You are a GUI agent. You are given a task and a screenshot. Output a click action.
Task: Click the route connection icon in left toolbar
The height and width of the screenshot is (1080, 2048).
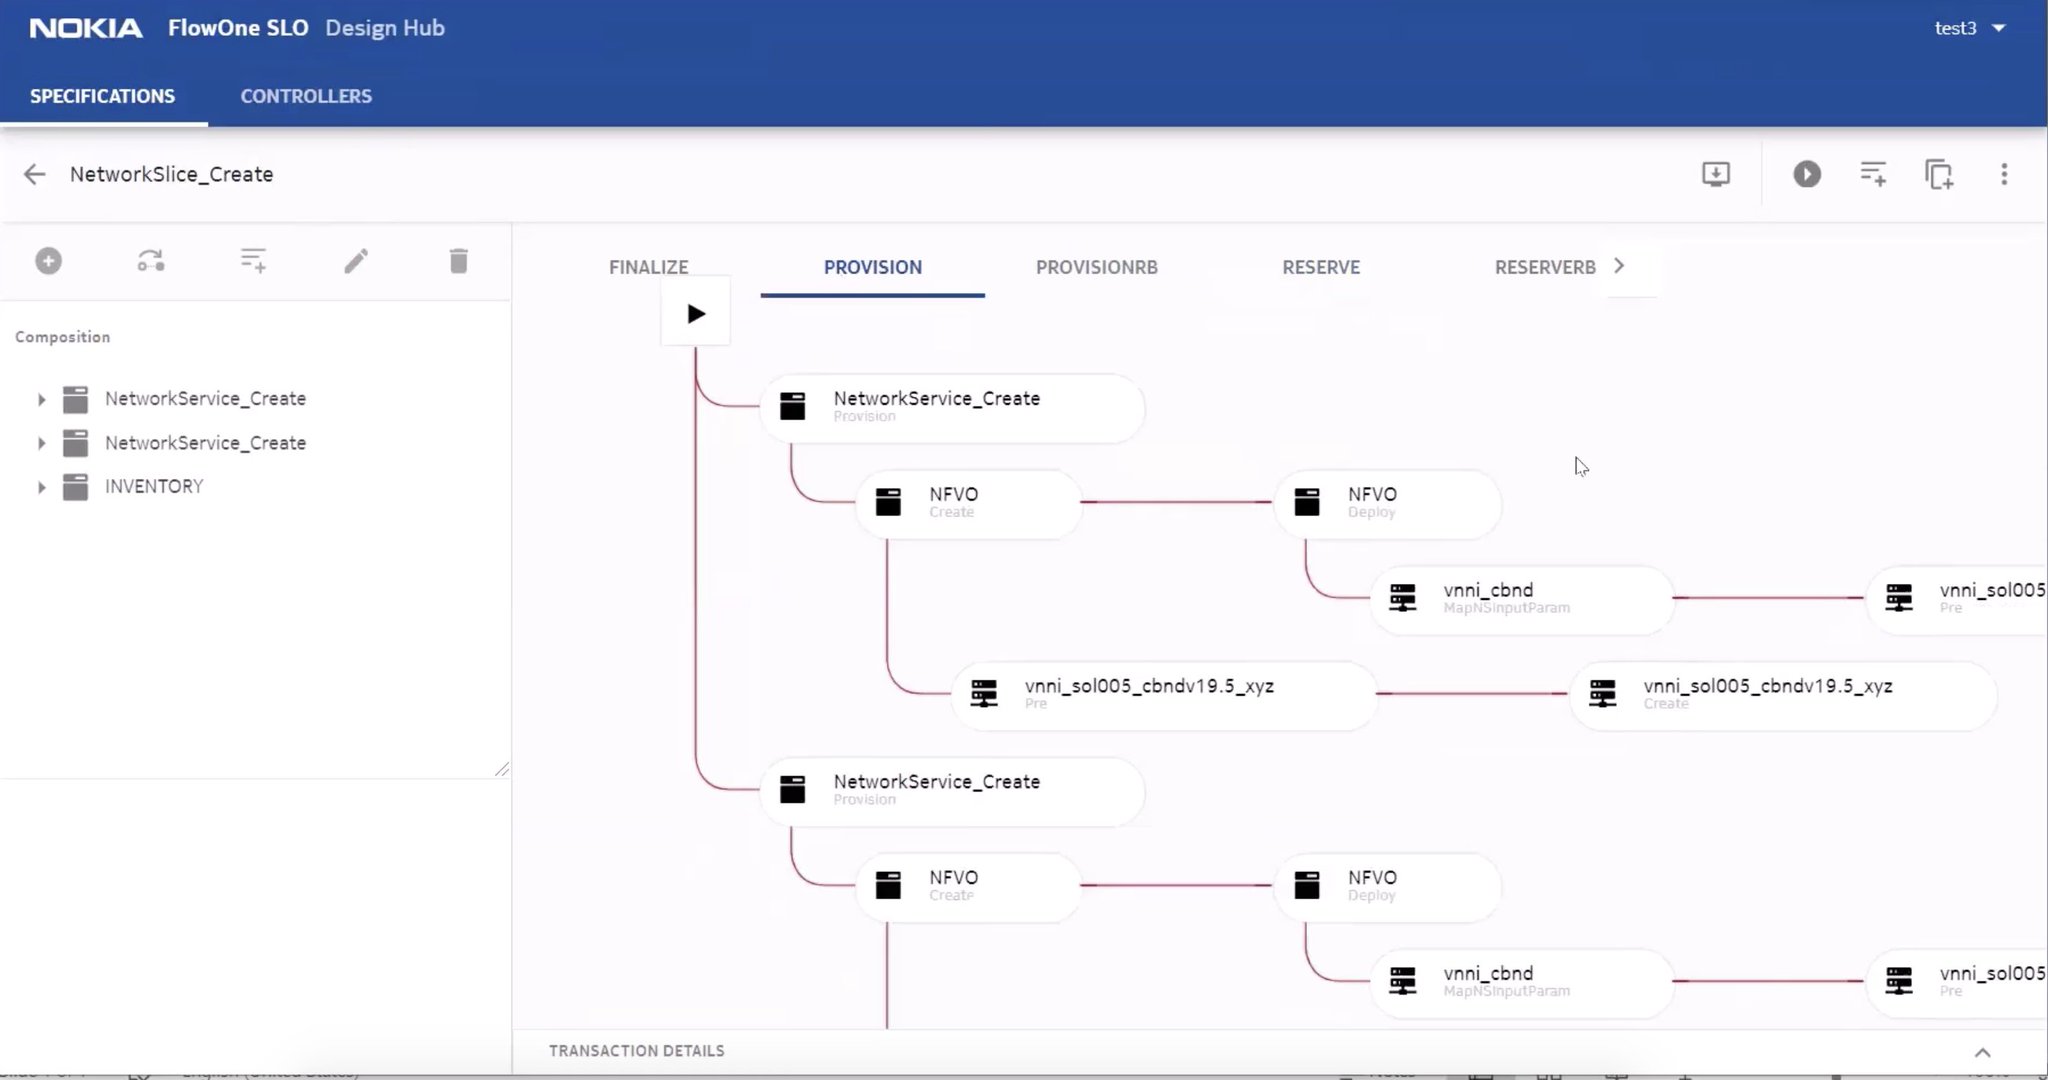coord(151,261)
